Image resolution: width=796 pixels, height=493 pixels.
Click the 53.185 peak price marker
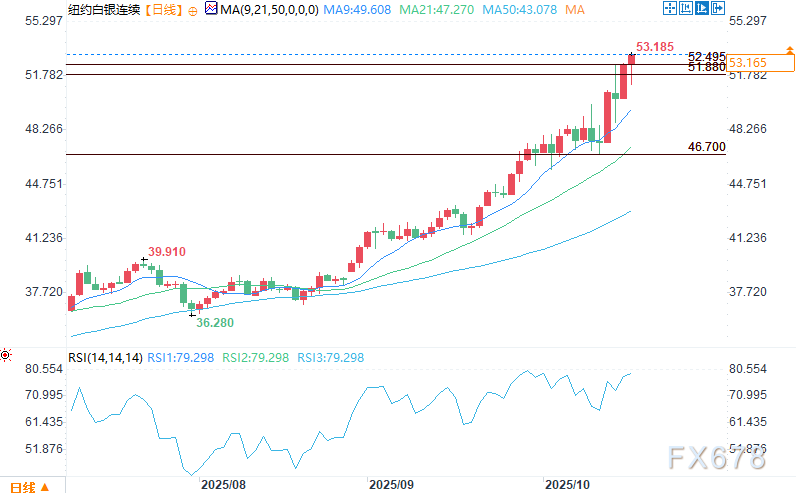(655, 46)
